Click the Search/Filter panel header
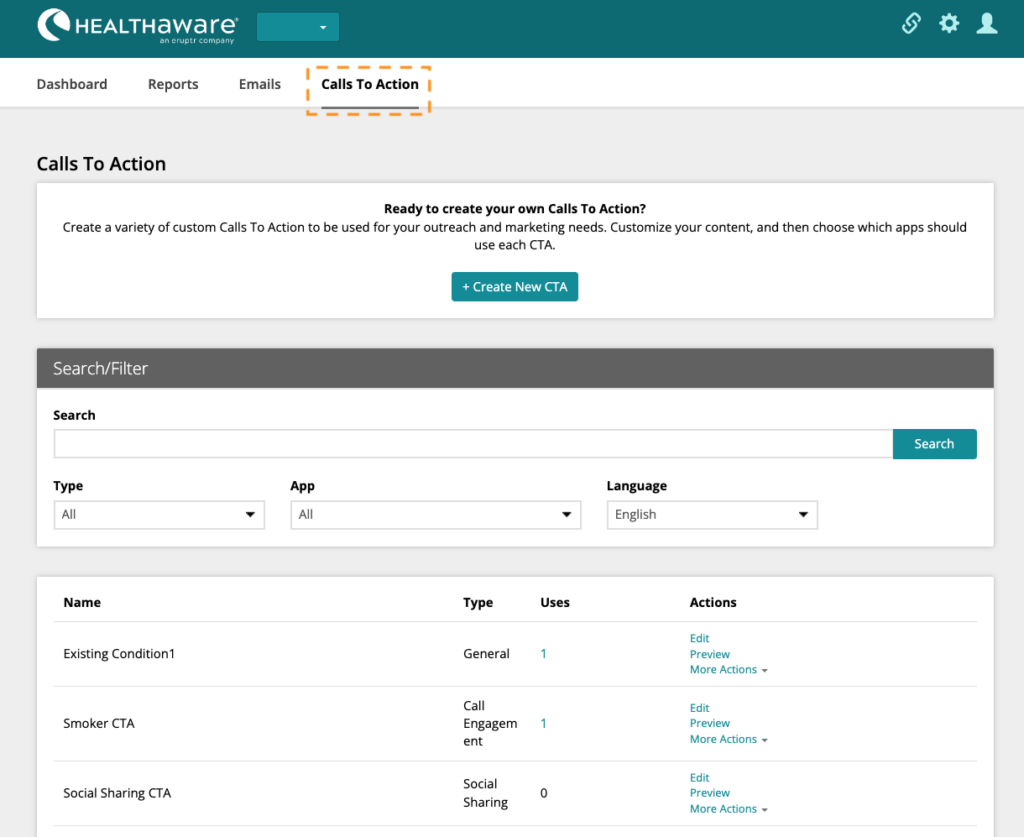Screen dimensions: 1024x837 tap(515, 368)
